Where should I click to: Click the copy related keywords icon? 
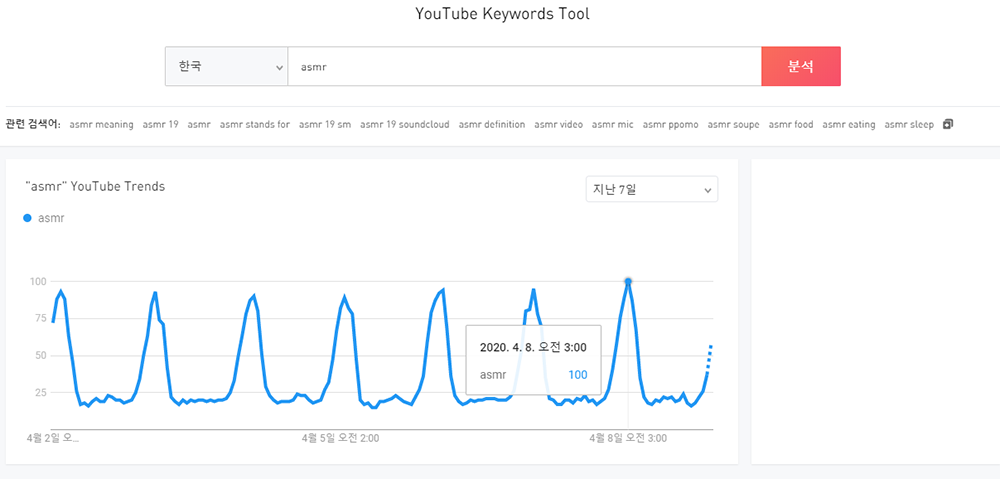pos(948,124)
